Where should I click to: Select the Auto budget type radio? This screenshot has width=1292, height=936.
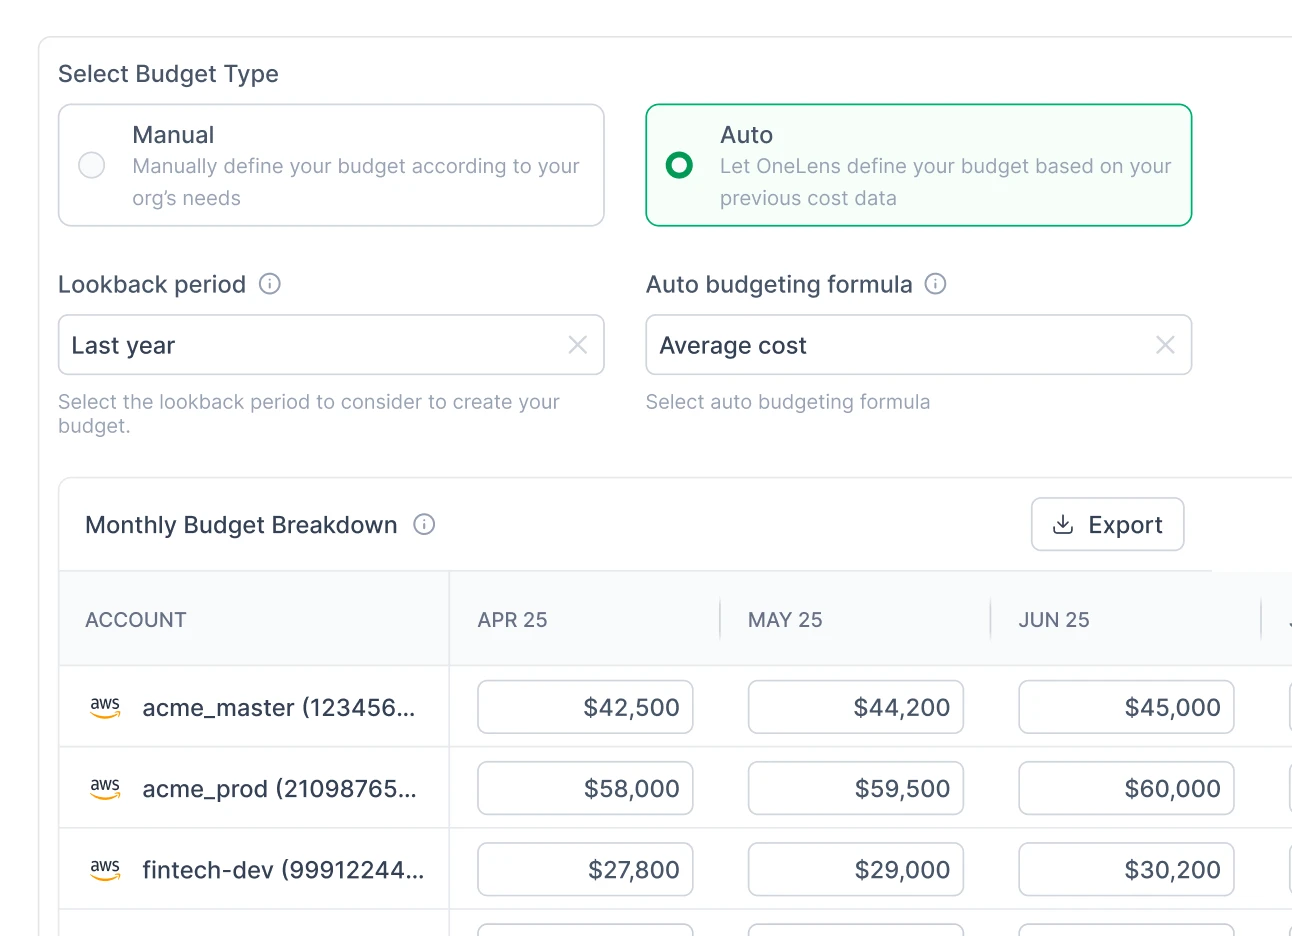point(679,165)
